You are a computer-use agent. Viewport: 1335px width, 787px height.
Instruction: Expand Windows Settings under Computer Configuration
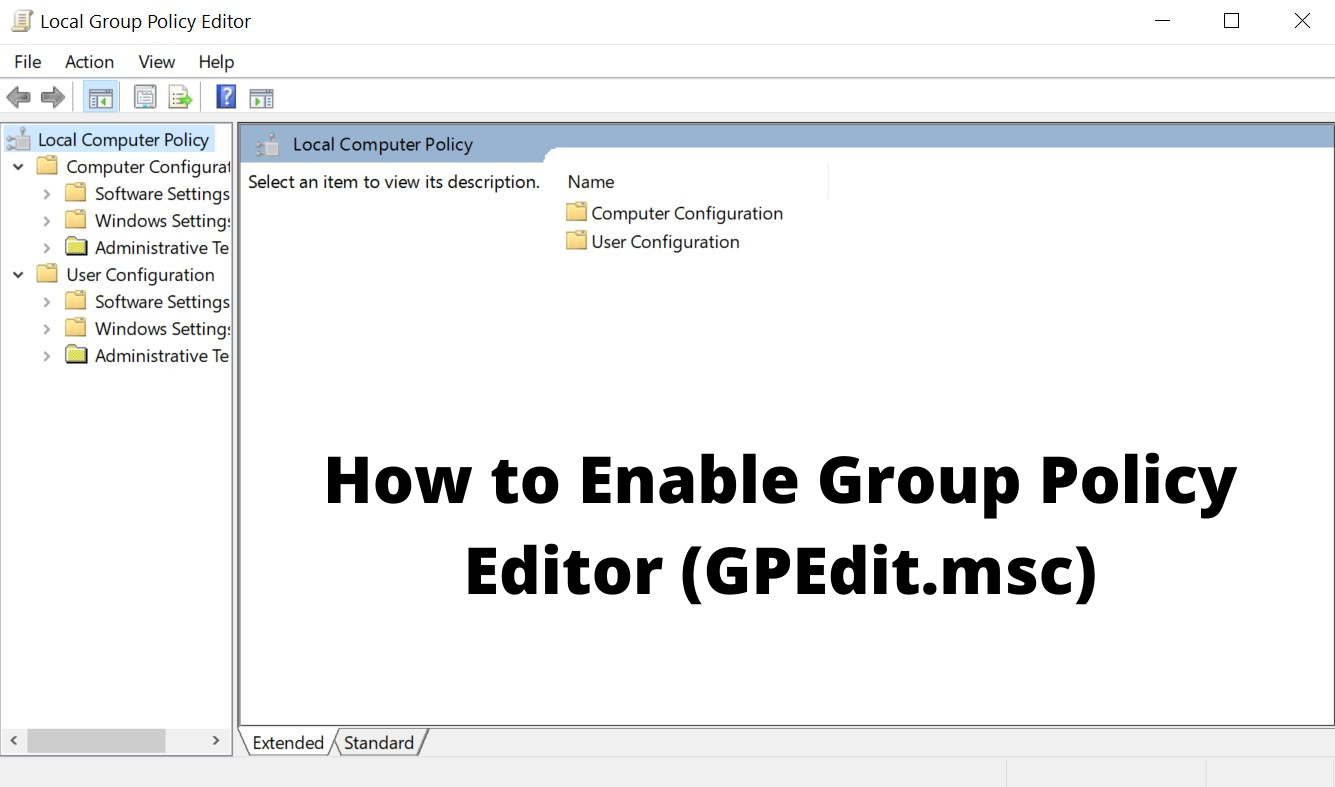coord(46,221)
